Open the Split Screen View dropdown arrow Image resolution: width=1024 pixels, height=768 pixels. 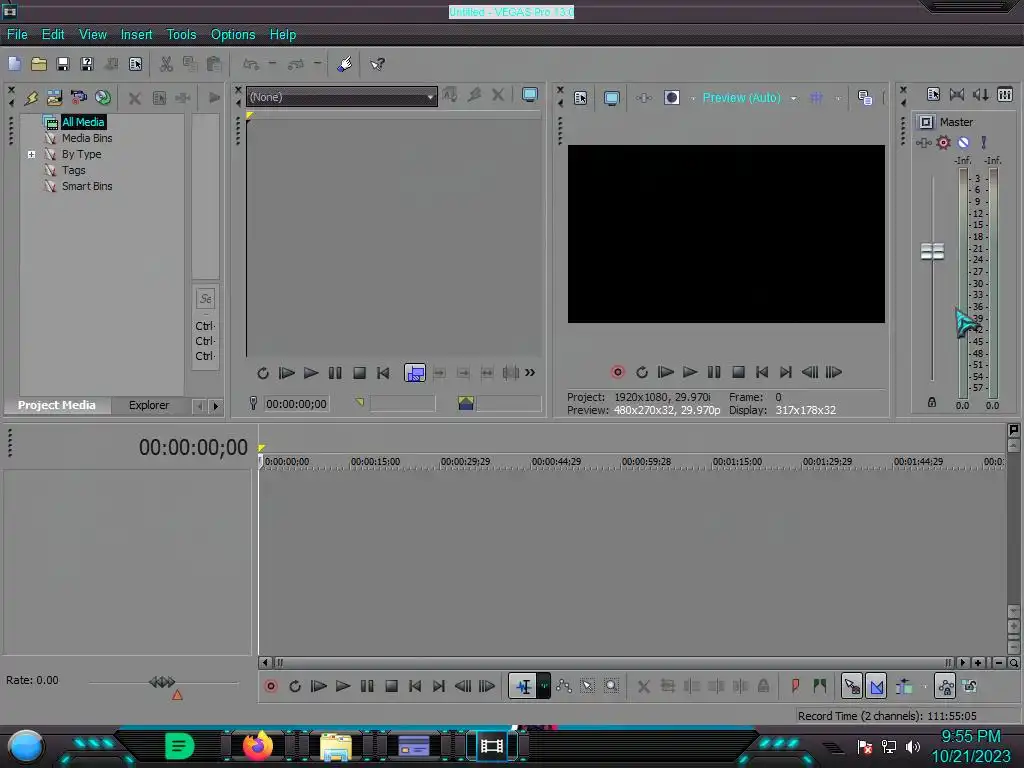(x=692, y=99)
